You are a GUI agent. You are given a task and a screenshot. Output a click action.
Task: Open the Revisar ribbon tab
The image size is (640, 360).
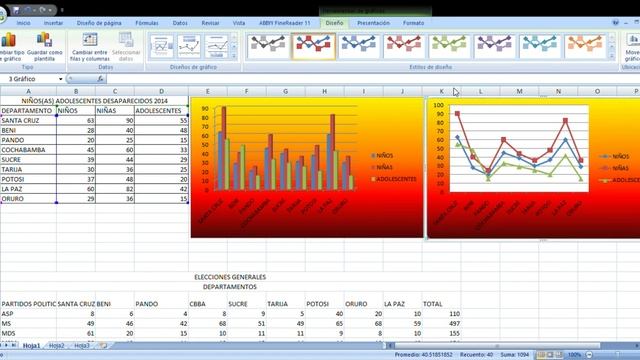pyautogui.click(x=210, y=23)
